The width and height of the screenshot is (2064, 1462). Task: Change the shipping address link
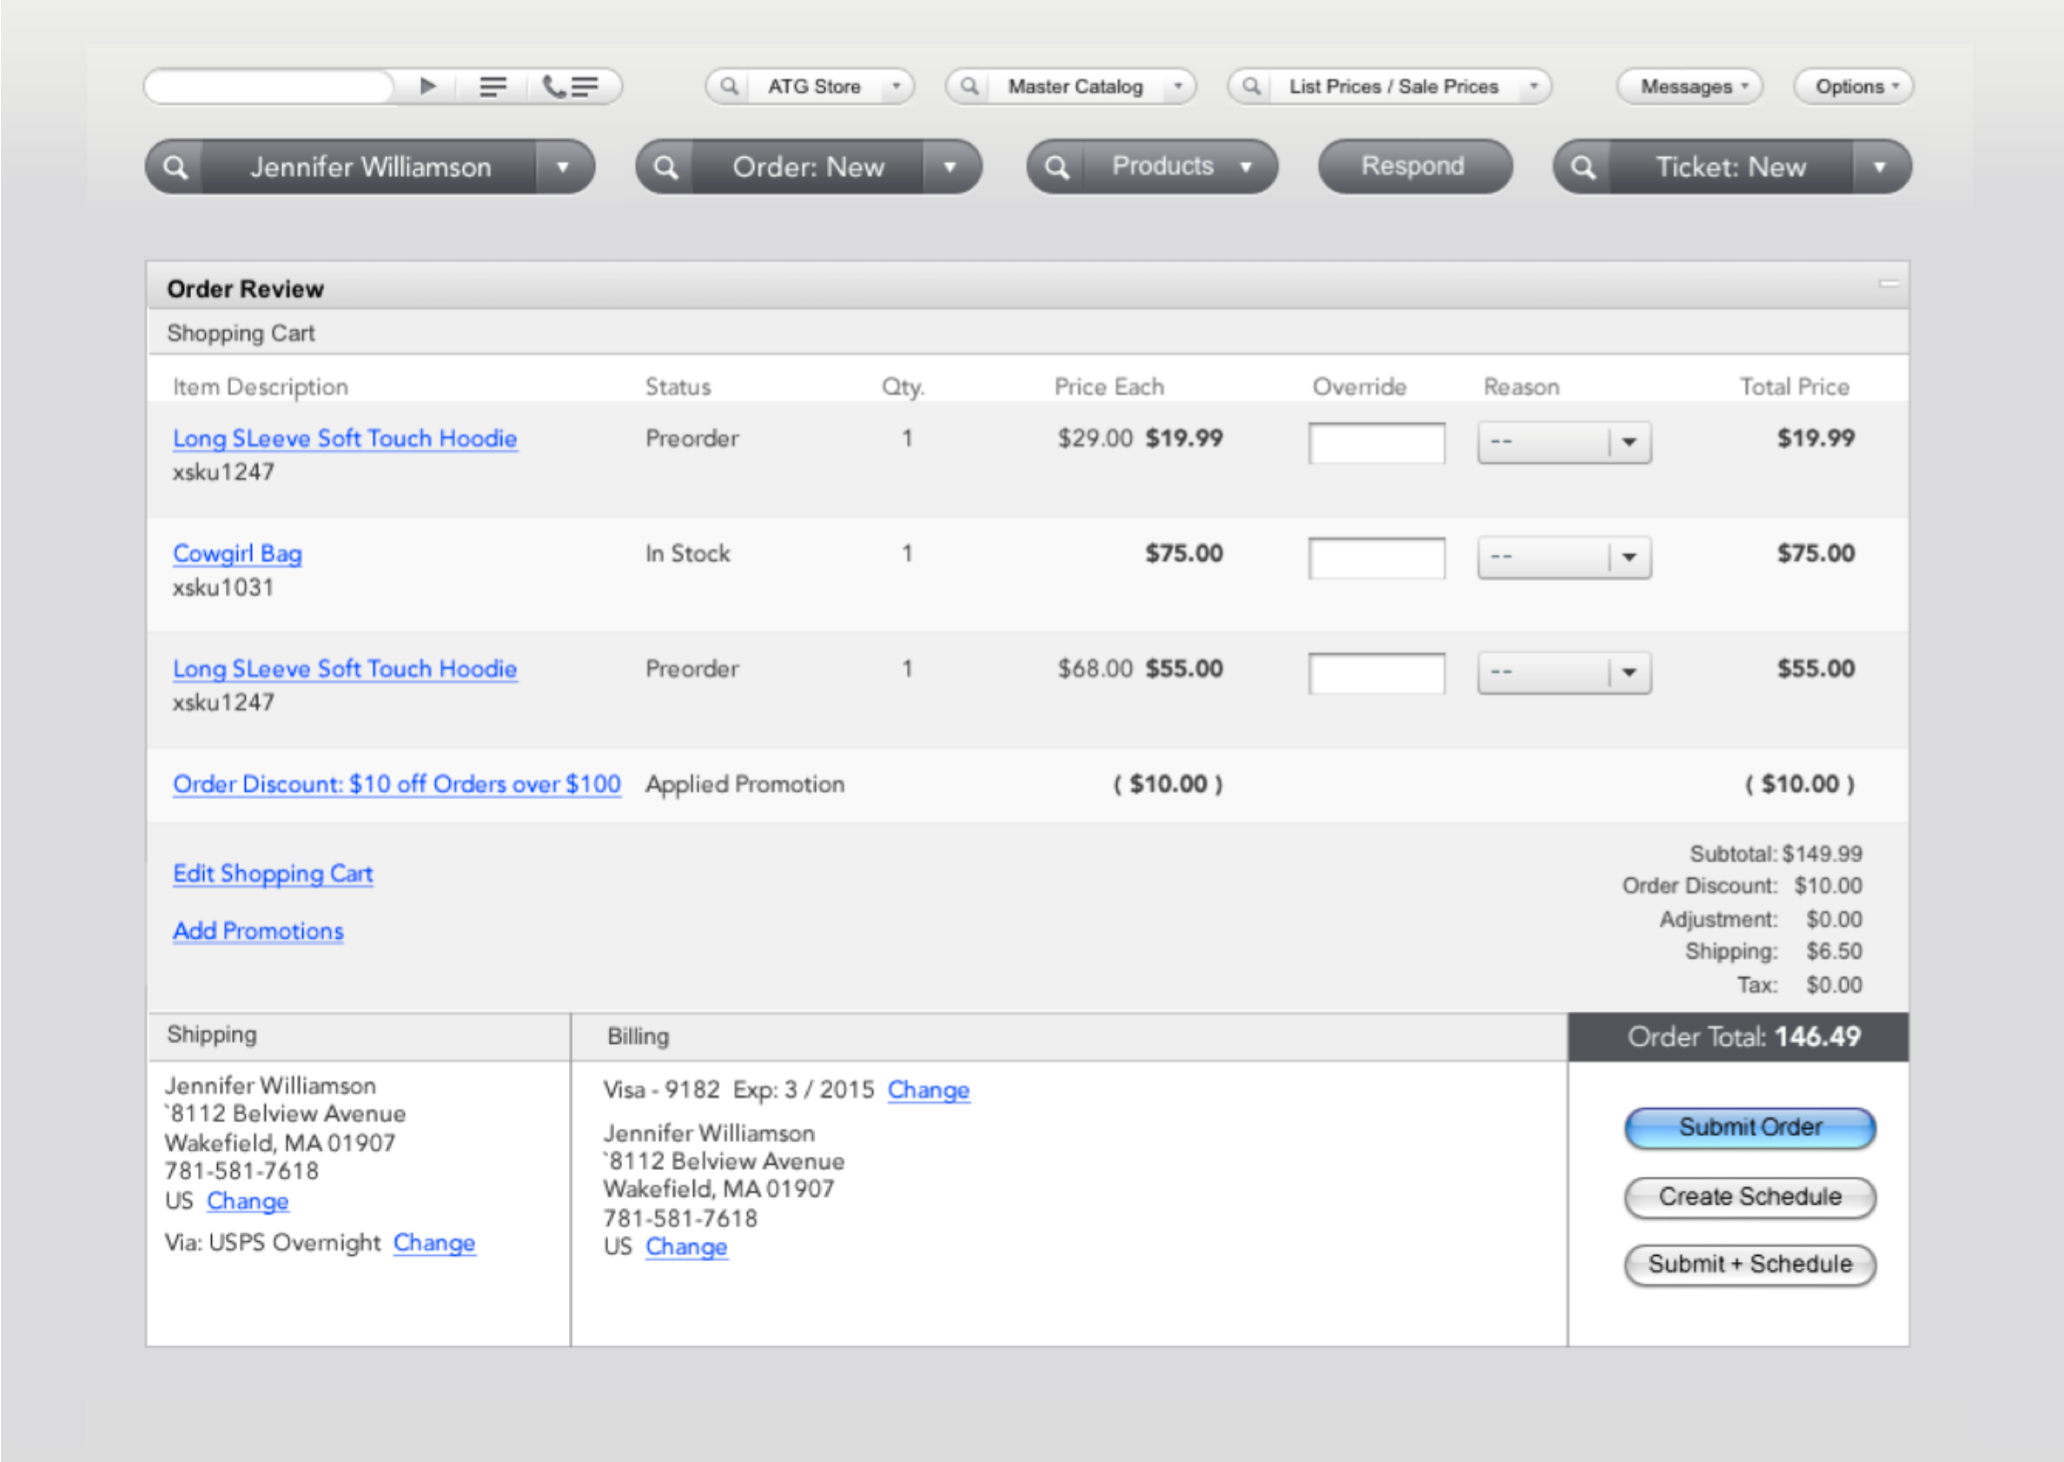pos(248,1201)
